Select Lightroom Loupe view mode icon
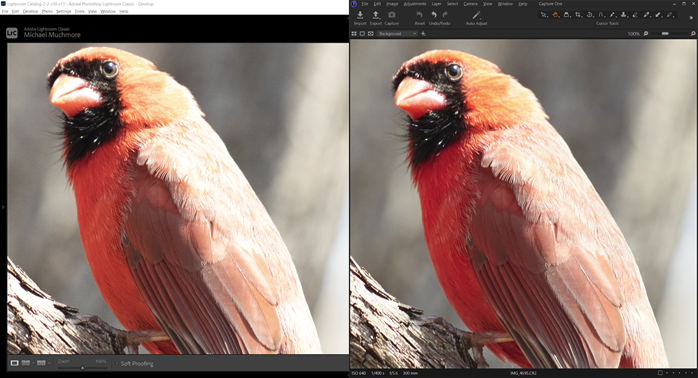The height and width of the screenshot is (378, 698). point(15,363)
